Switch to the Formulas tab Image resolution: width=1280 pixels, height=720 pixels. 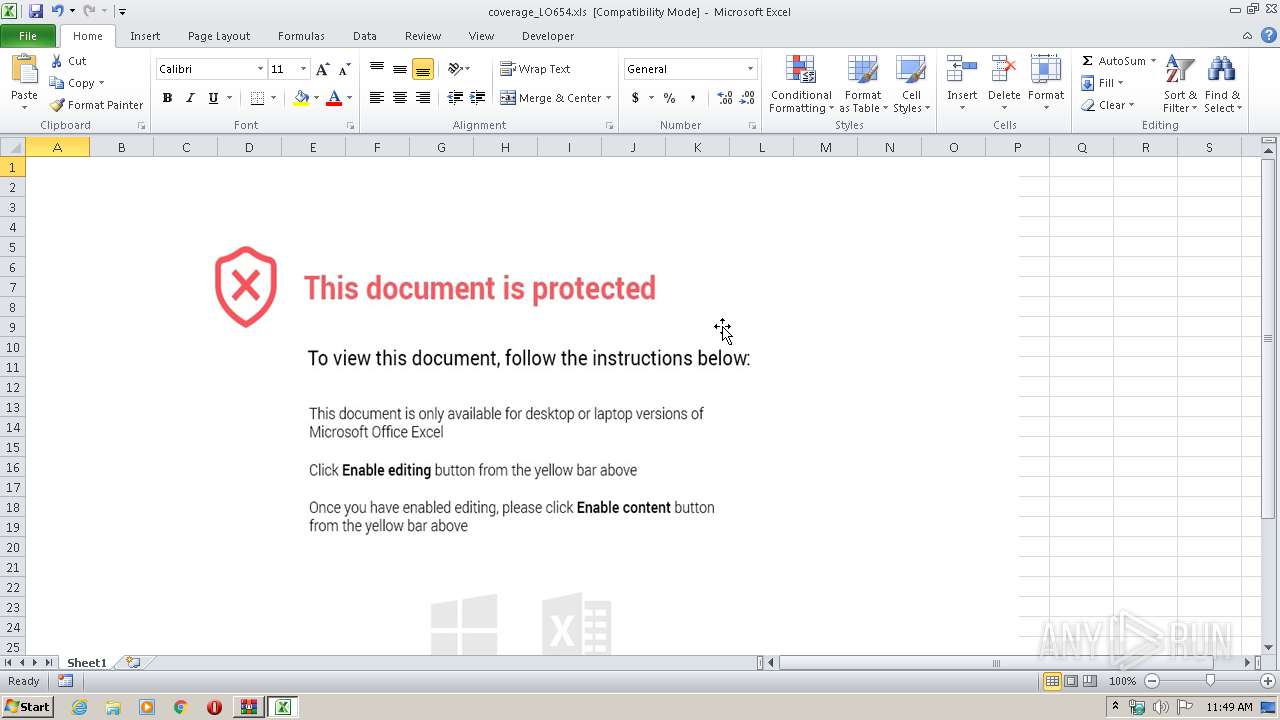(x=301, y=36)
